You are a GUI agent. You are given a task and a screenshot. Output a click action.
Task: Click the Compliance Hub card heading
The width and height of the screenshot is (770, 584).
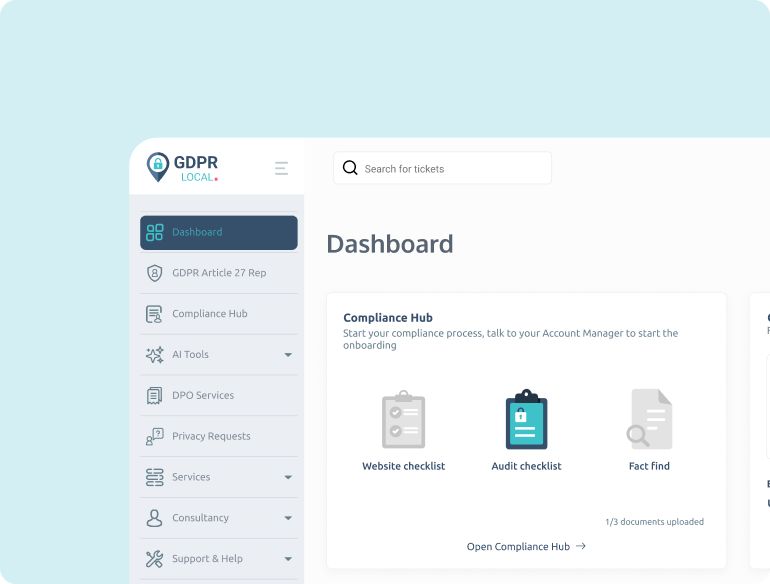tap(388, 318)
